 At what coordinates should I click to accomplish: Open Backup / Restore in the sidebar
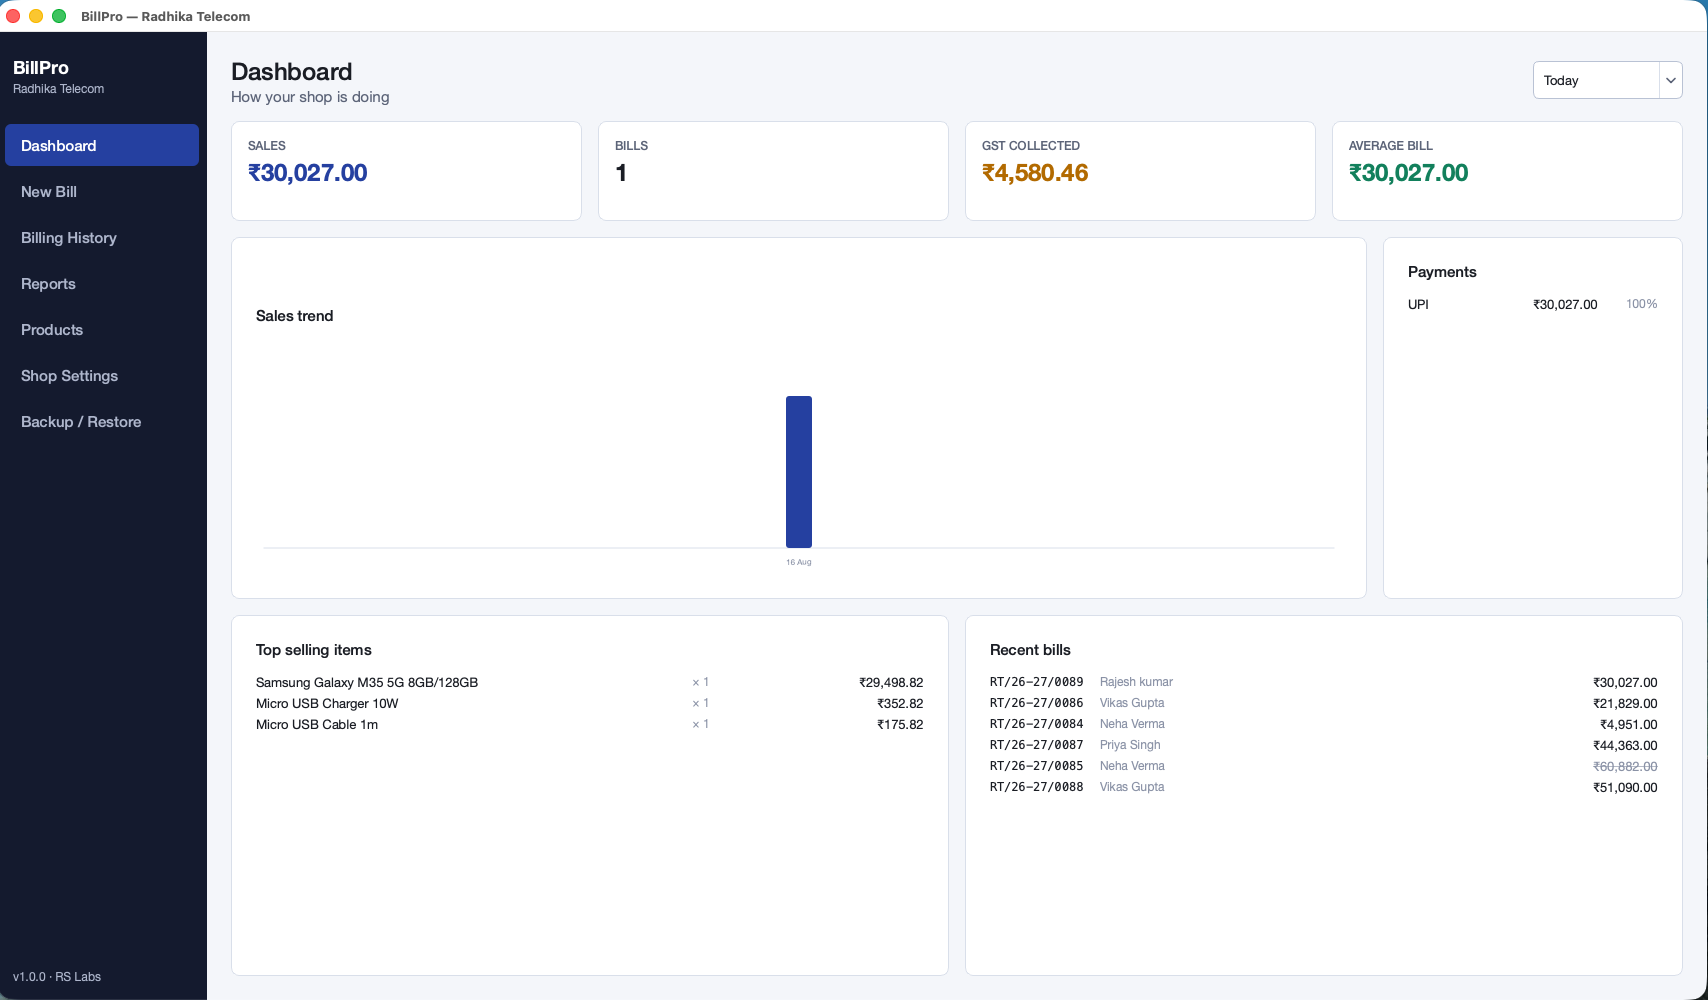pyautogui.click(x=102, y=421)
